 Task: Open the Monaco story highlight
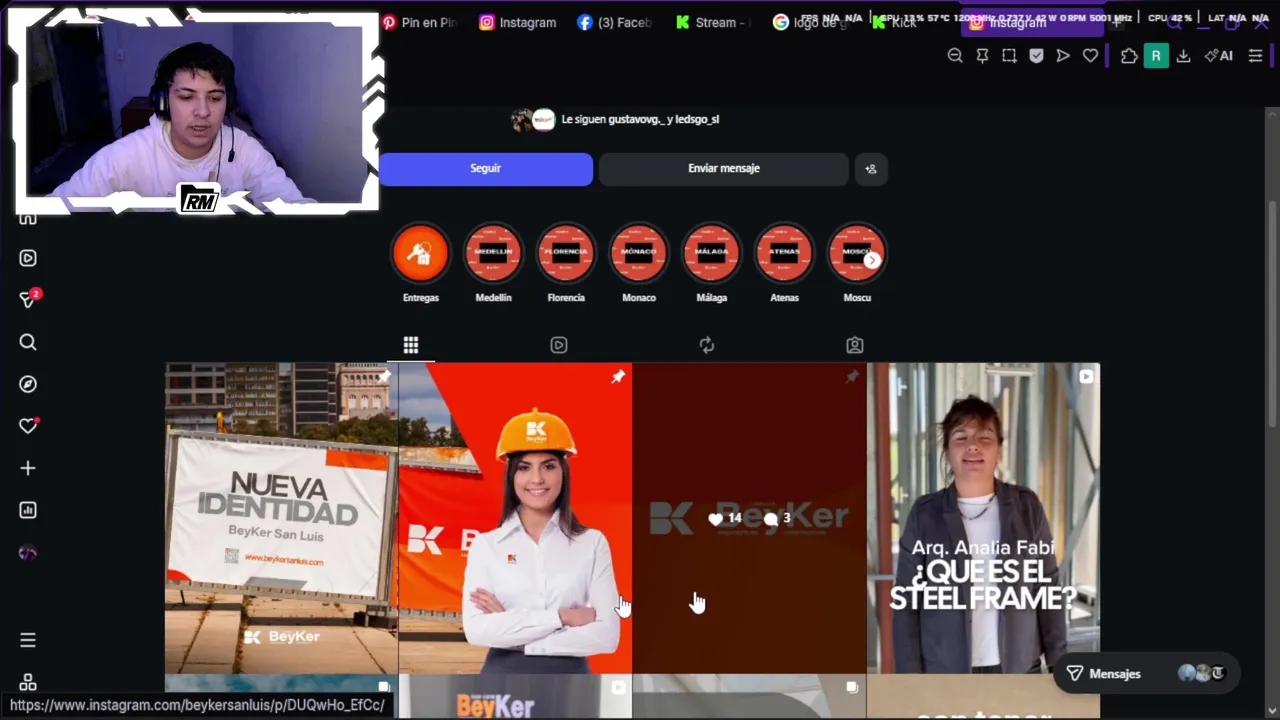(639, 254)
